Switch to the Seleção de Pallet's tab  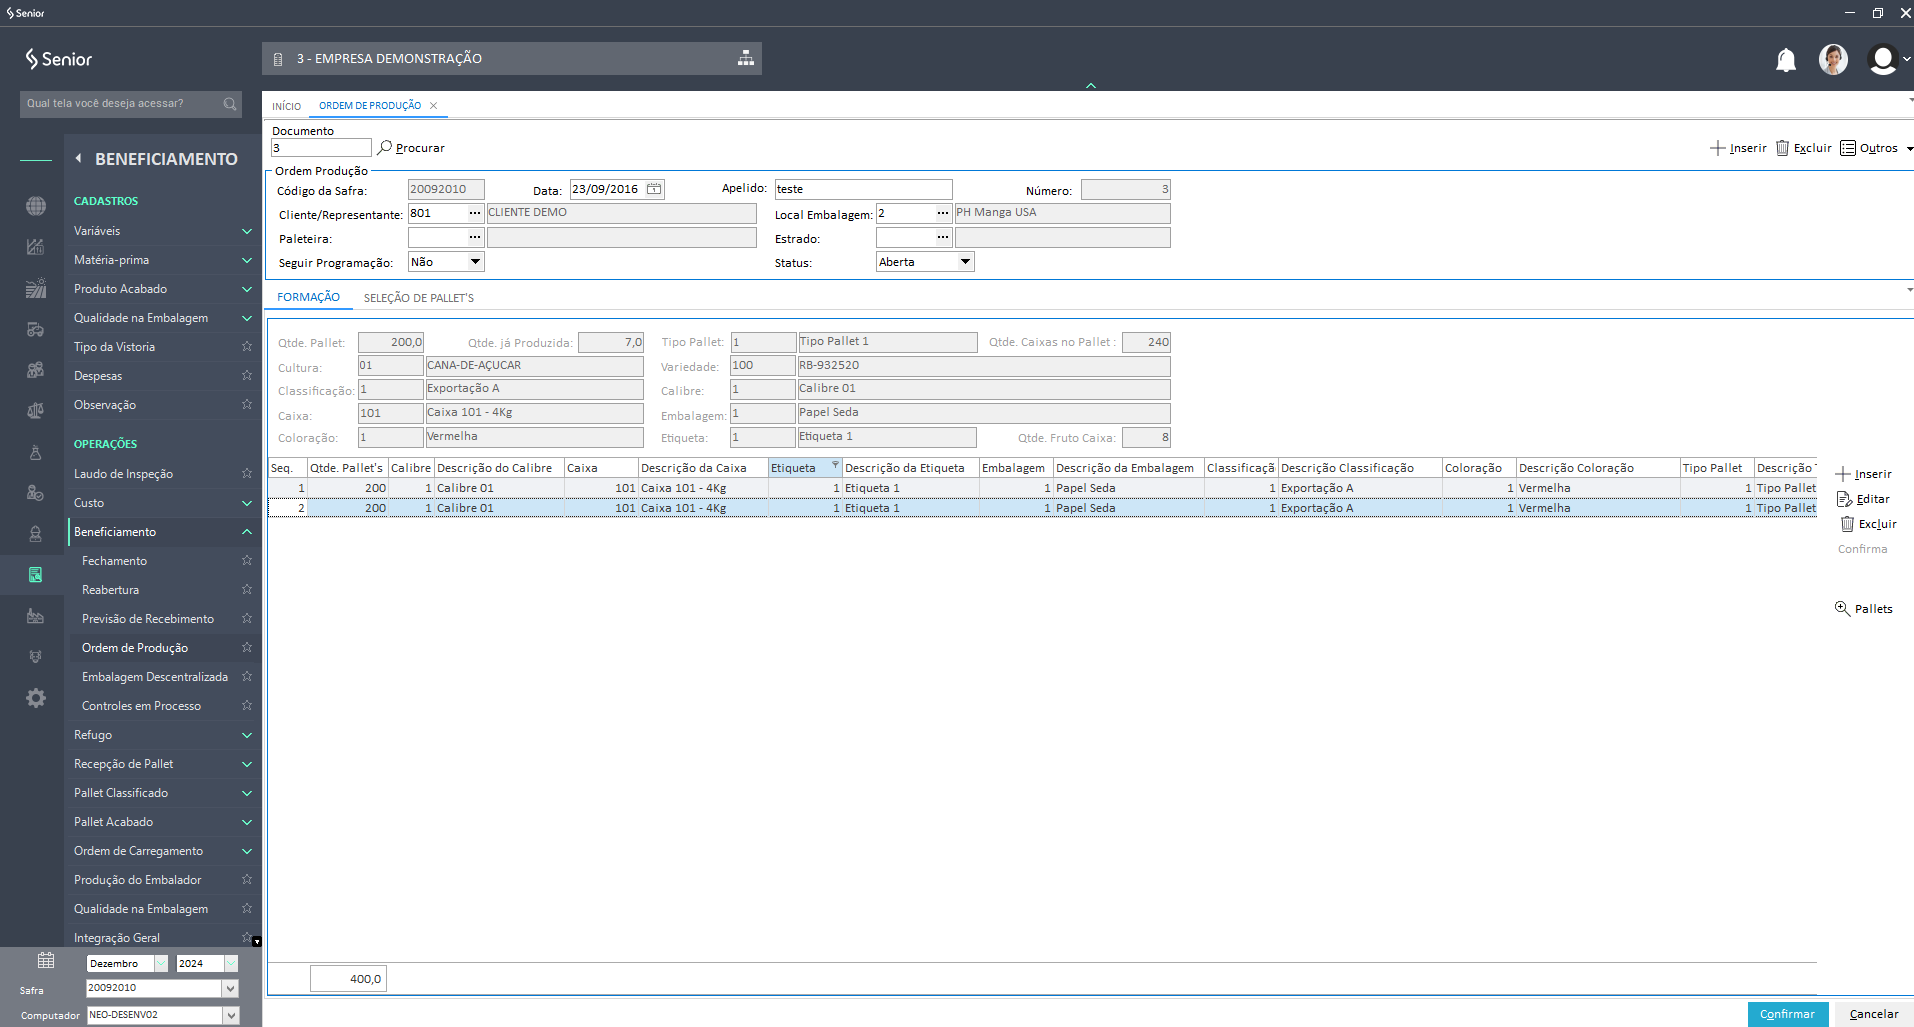[x=418, y=298]
